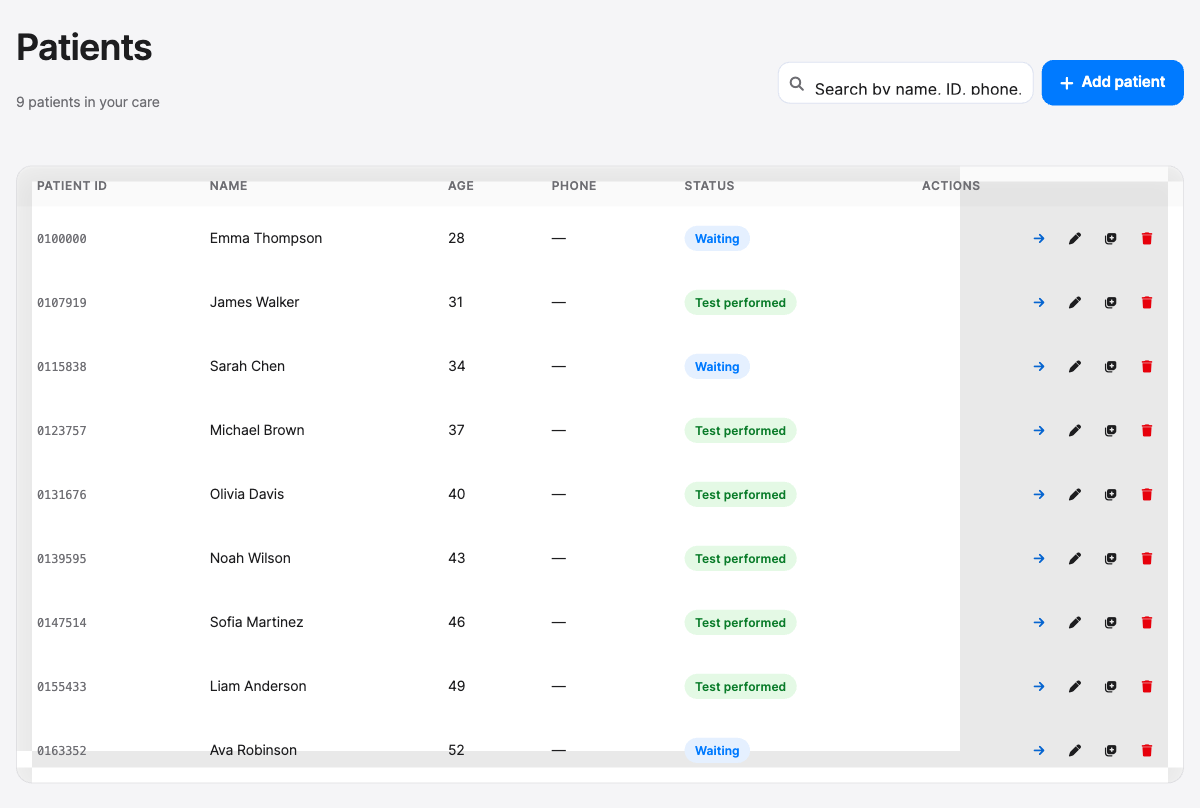The width and height of the screenshot is (1200, 808).
Task: Select patient ID 0123757
Action: tap(62, 431)
